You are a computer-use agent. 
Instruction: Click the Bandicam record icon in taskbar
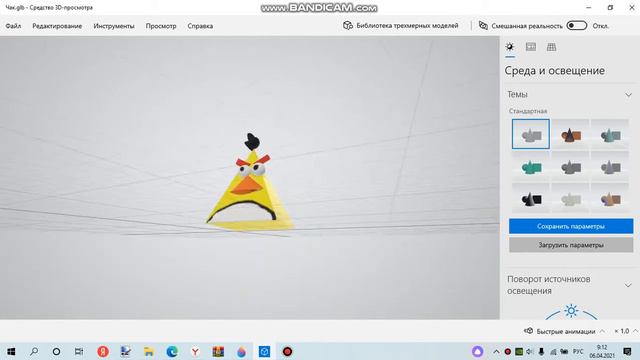click(287, 351)
